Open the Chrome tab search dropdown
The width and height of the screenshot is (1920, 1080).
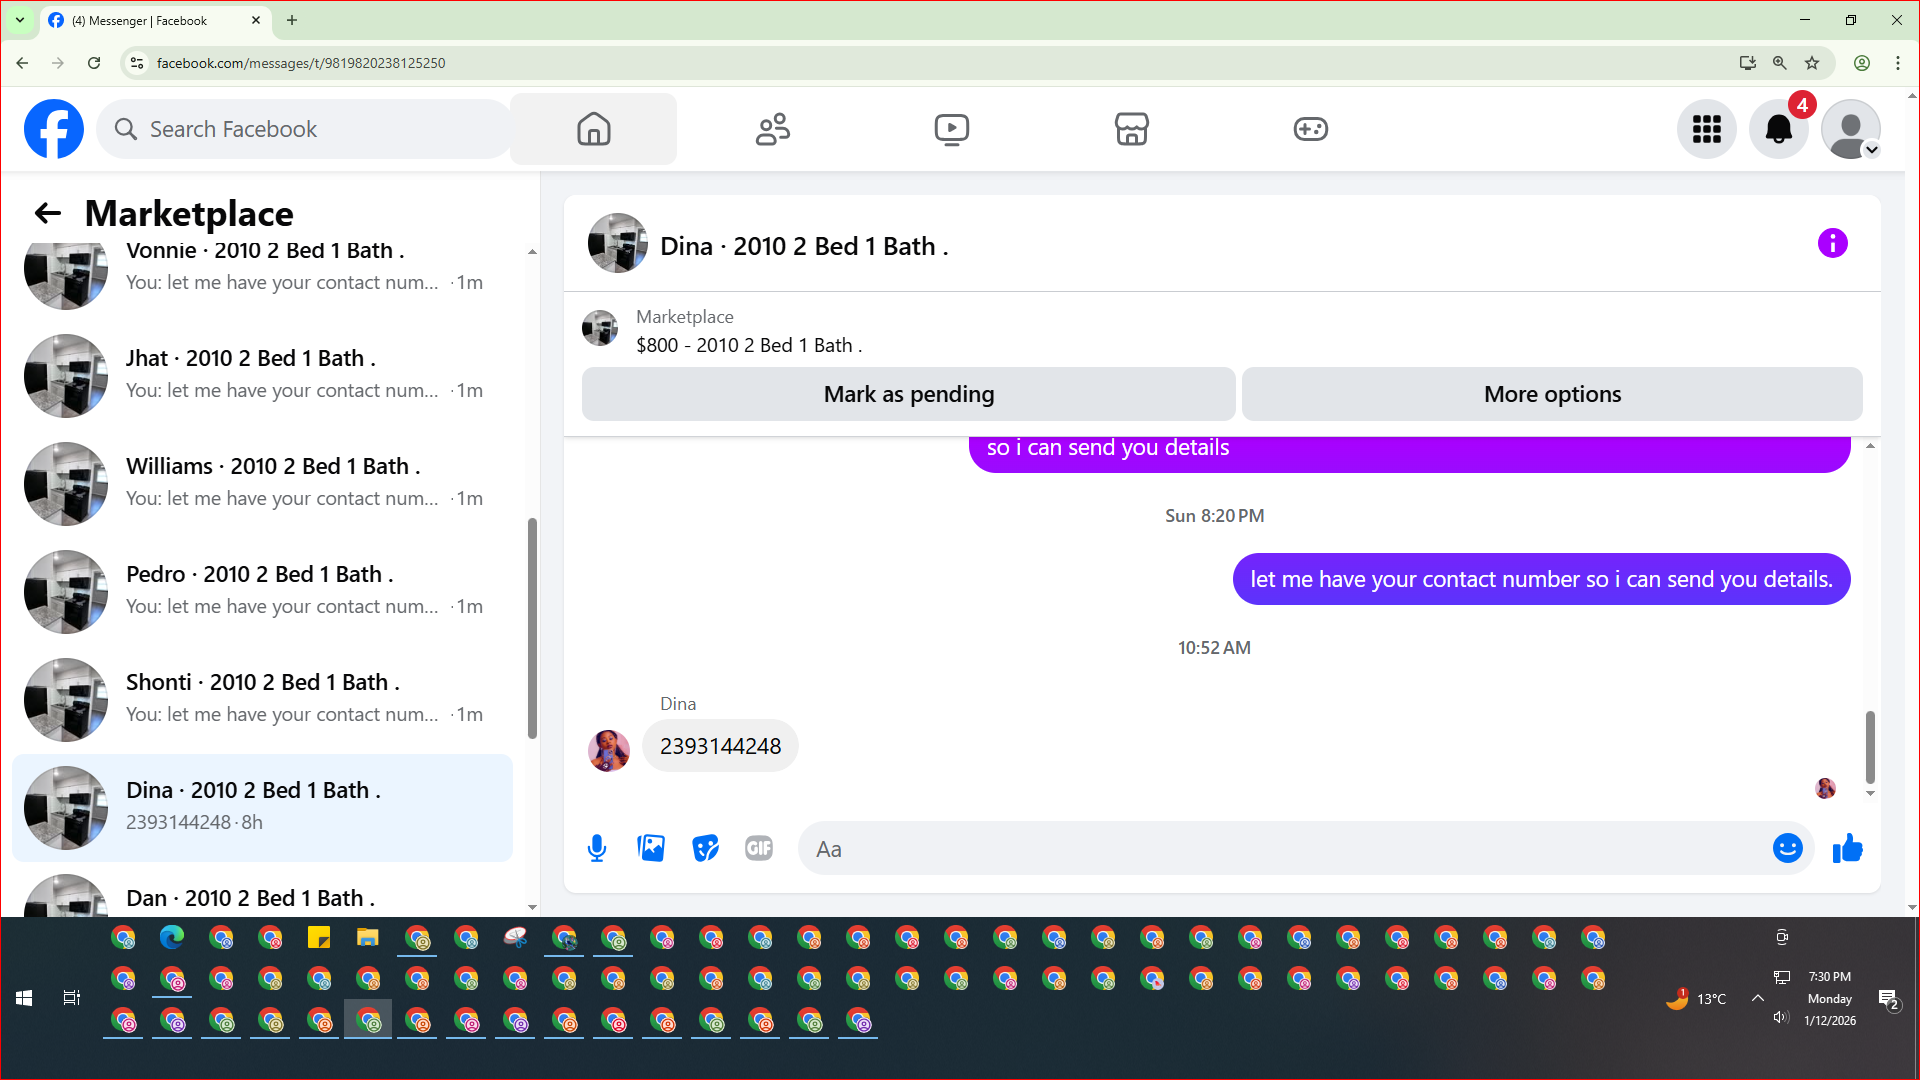tap(19, 20)
